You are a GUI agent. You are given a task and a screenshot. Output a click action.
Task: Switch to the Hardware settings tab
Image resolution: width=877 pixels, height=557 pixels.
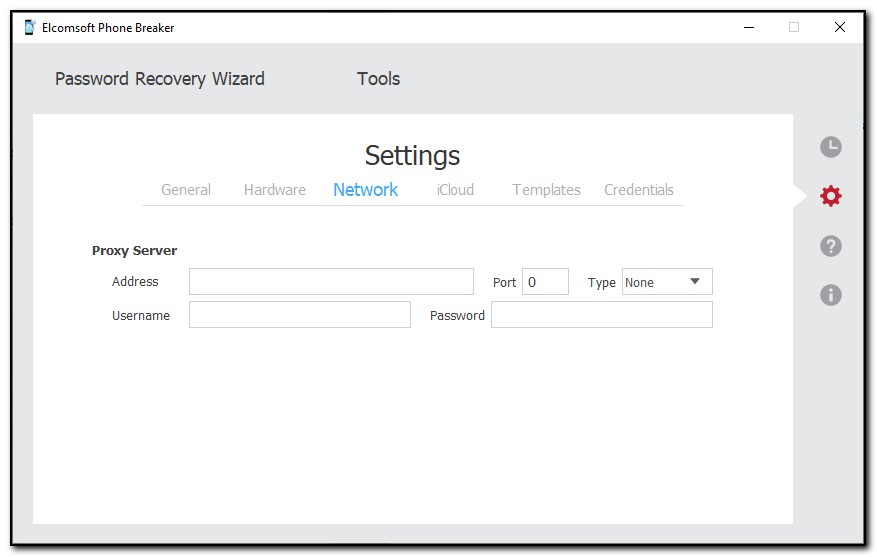[x=275, y=190]
